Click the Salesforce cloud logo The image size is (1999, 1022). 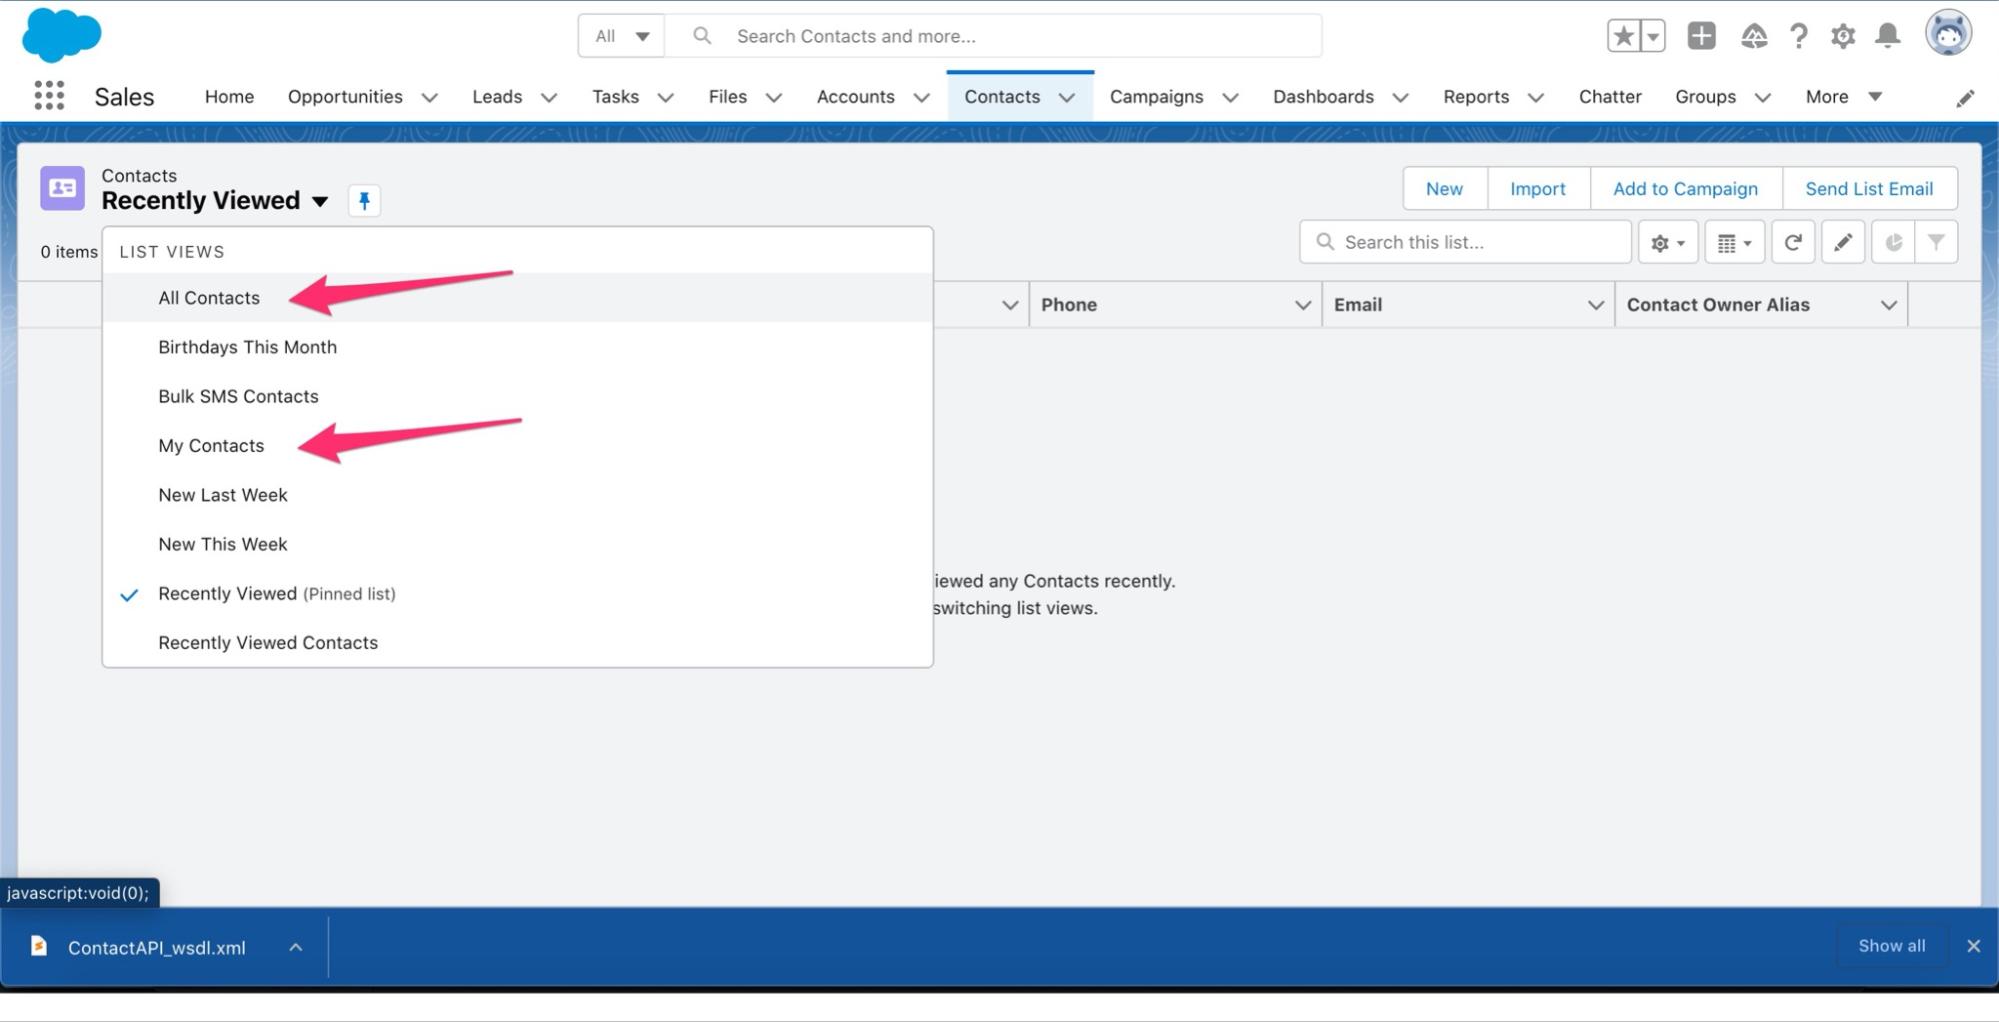coord(61,35)
